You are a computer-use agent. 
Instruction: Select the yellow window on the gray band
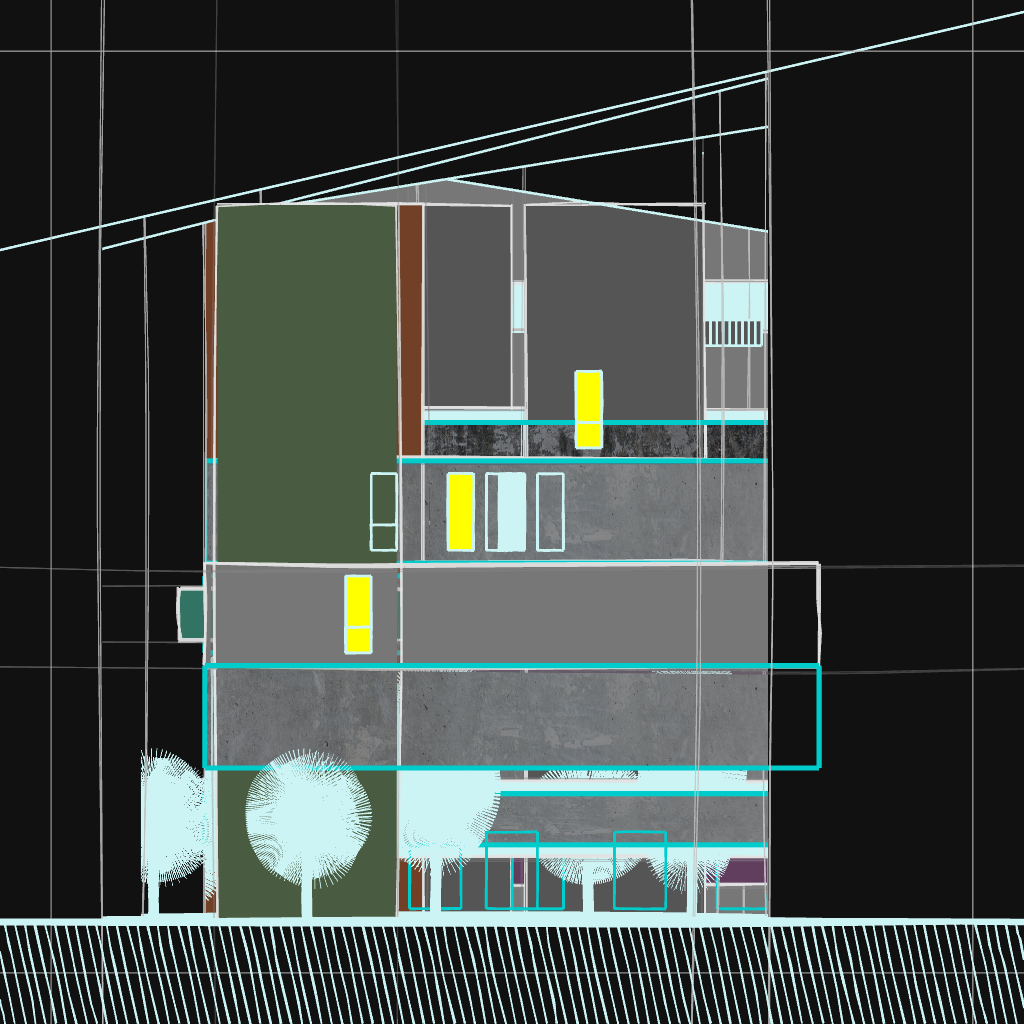pyautogui.click(x=358, y=613)
